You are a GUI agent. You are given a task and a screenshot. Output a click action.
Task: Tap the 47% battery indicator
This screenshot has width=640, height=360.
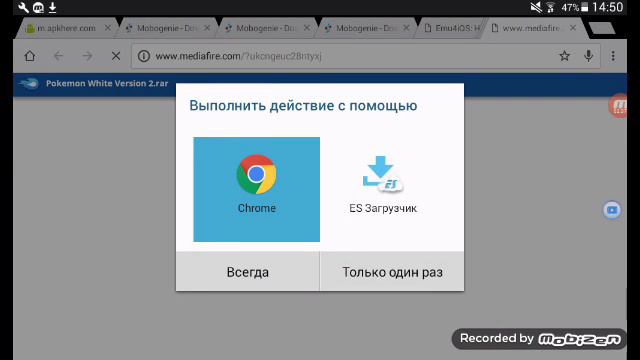click(575, 7)
